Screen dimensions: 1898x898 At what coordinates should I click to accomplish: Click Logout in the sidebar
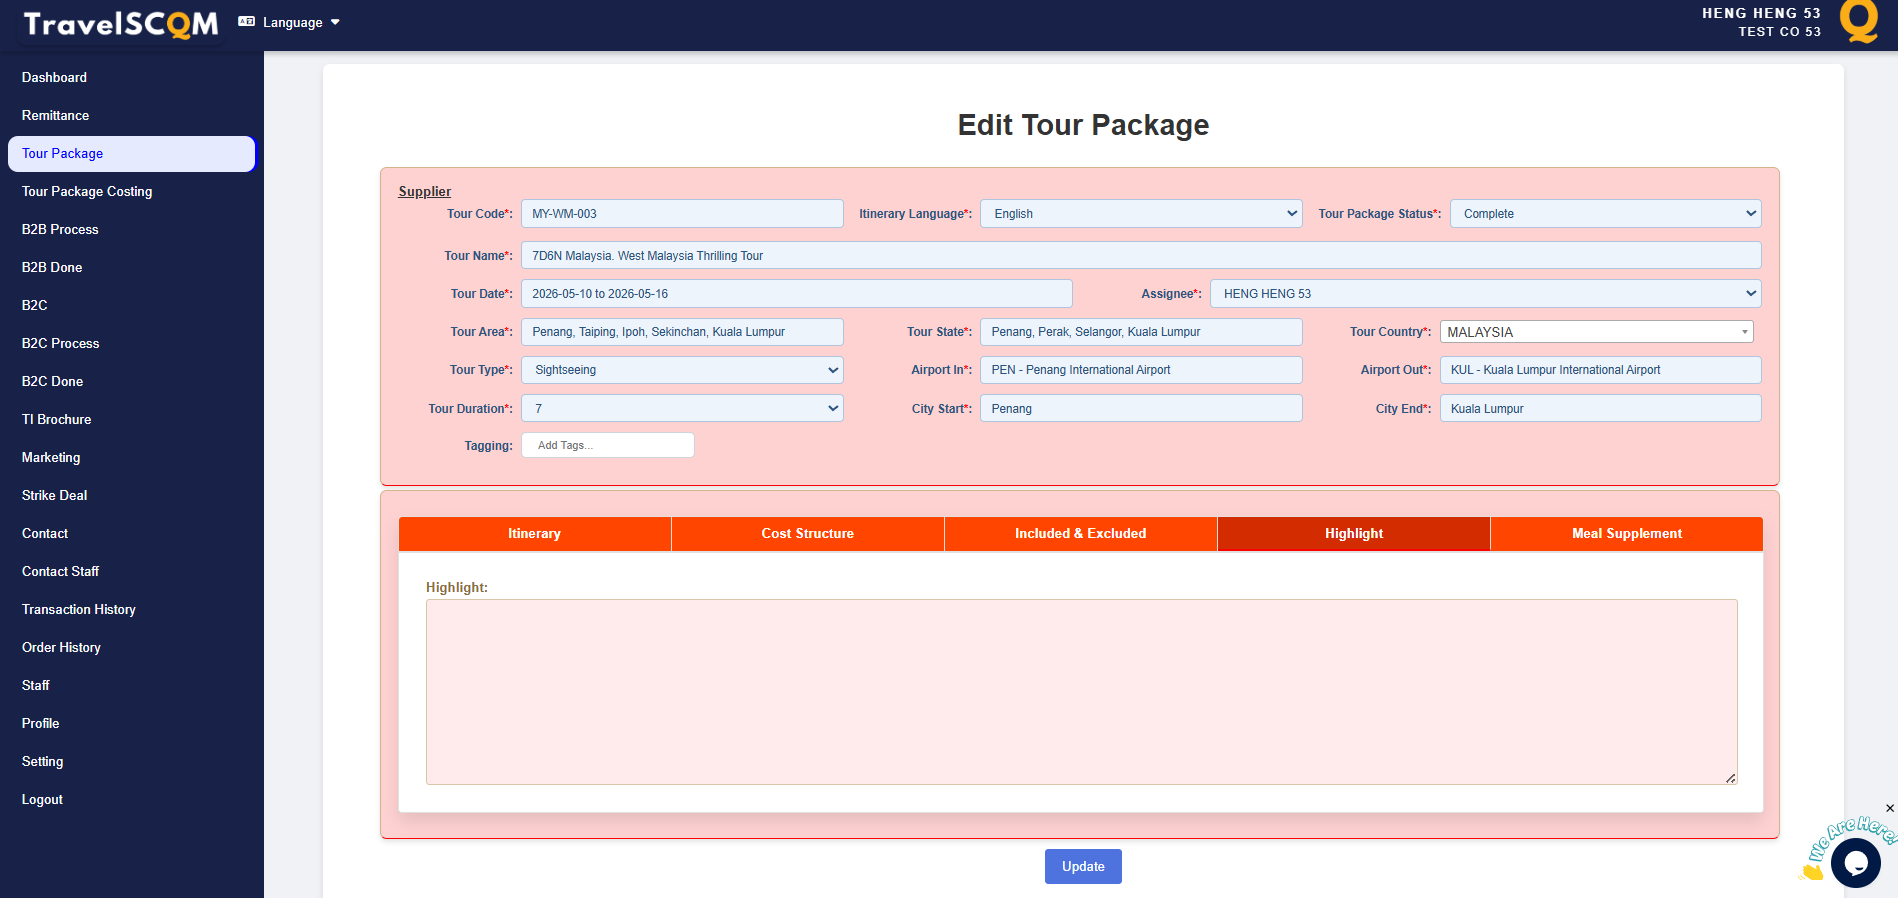(x=42, y=800)
